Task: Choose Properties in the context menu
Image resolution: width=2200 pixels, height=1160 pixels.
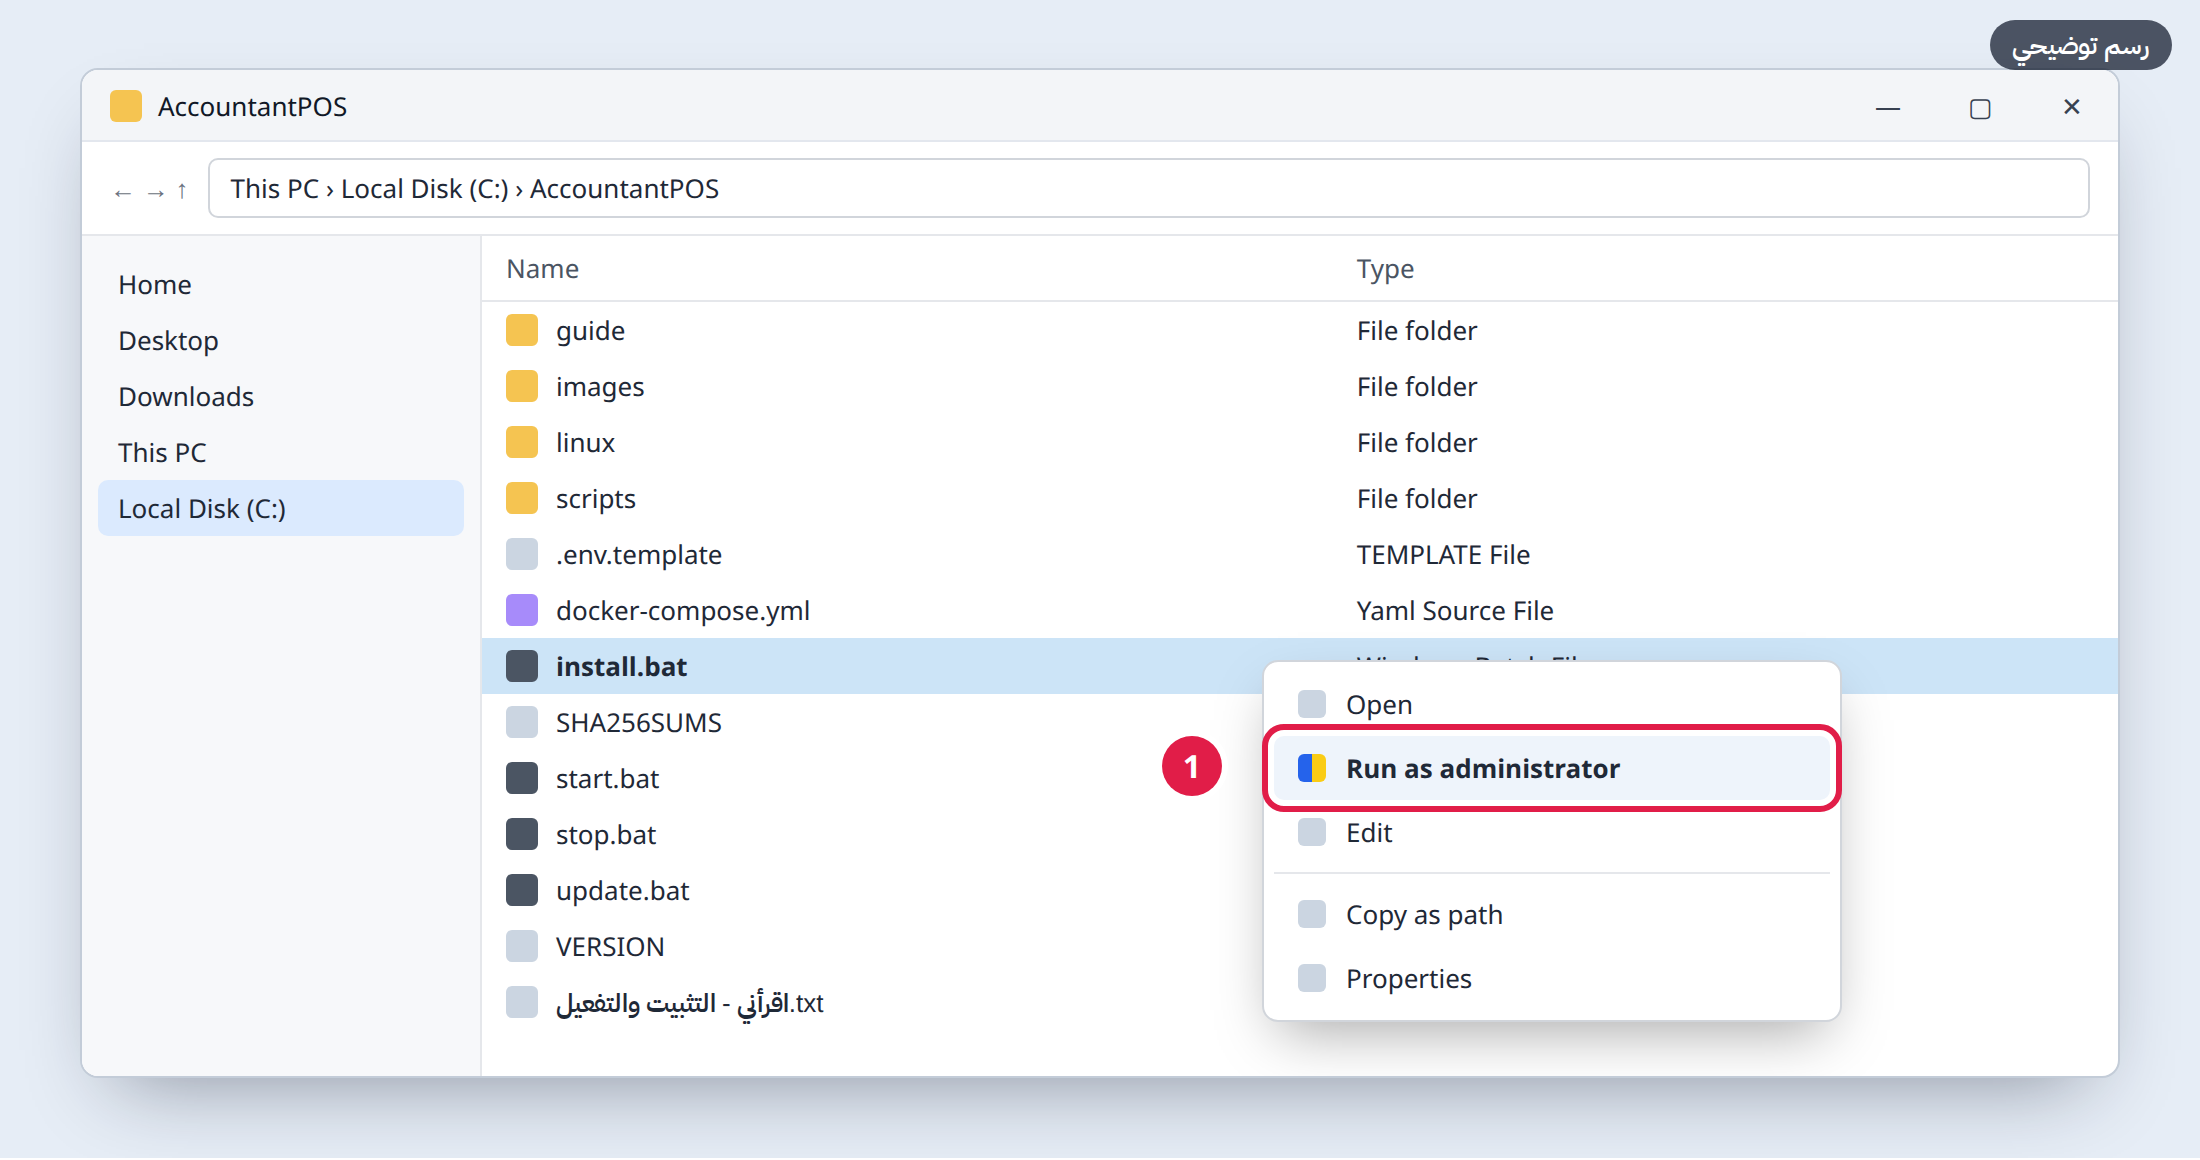Action: point(1552,979)
